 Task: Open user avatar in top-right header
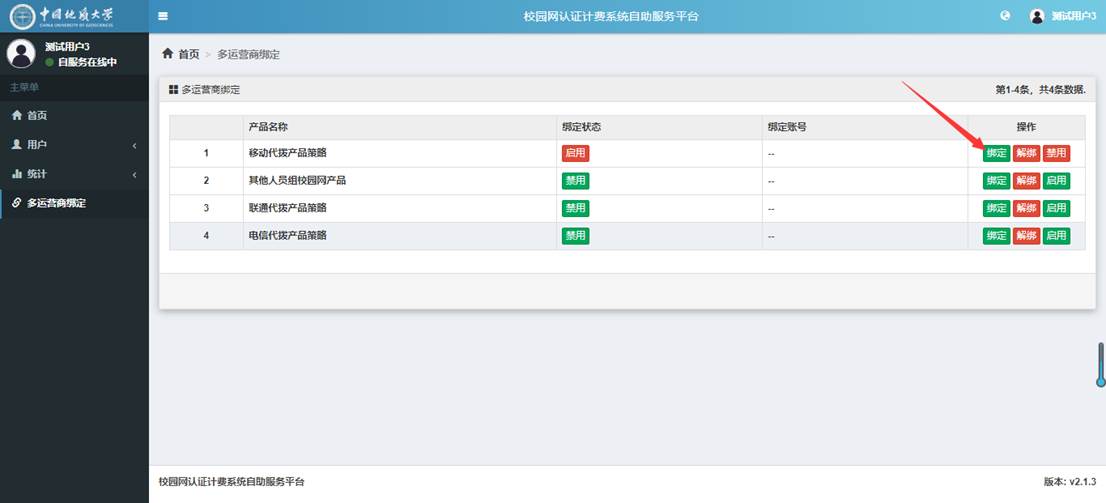coord(1037,16)
